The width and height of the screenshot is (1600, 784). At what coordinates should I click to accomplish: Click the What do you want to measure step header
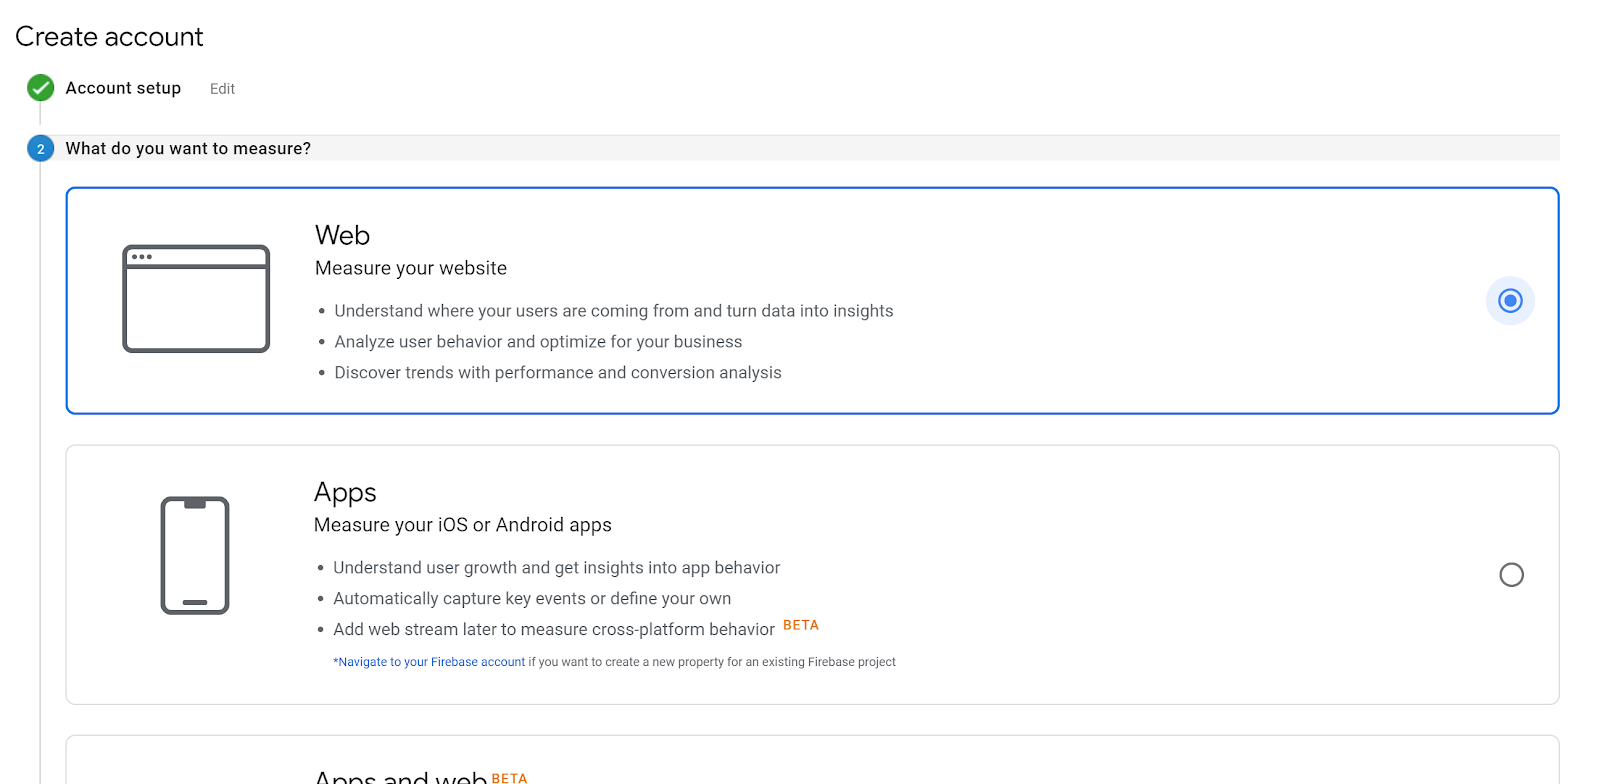pyautogui.click(x=188, y=149)
